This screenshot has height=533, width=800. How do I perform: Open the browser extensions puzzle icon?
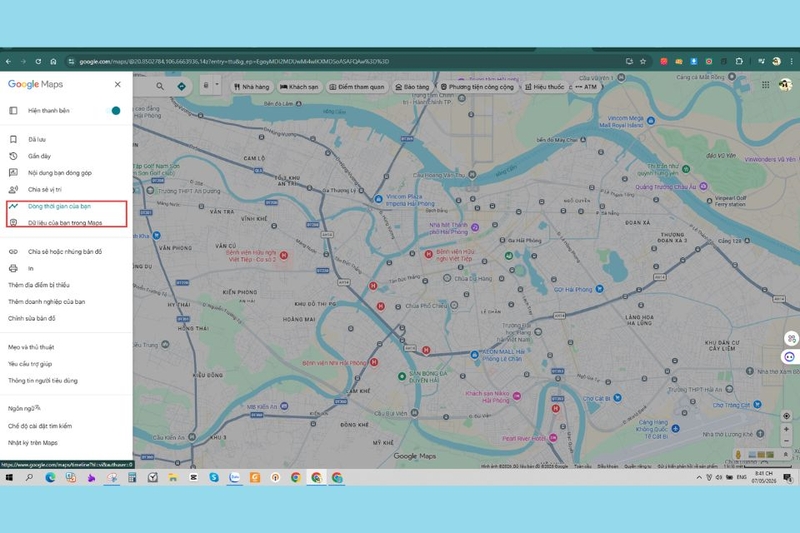(739, 61)
